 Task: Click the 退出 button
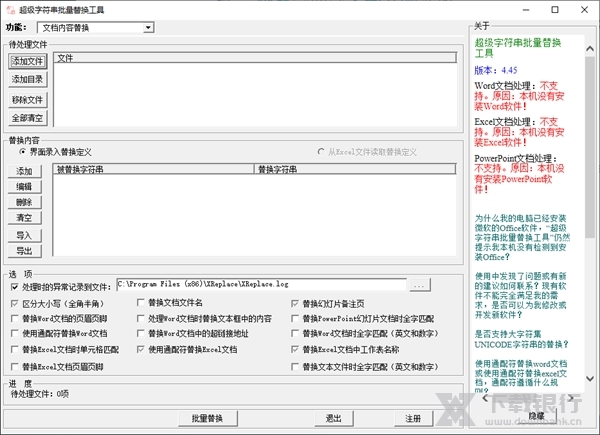click(334, 419)
